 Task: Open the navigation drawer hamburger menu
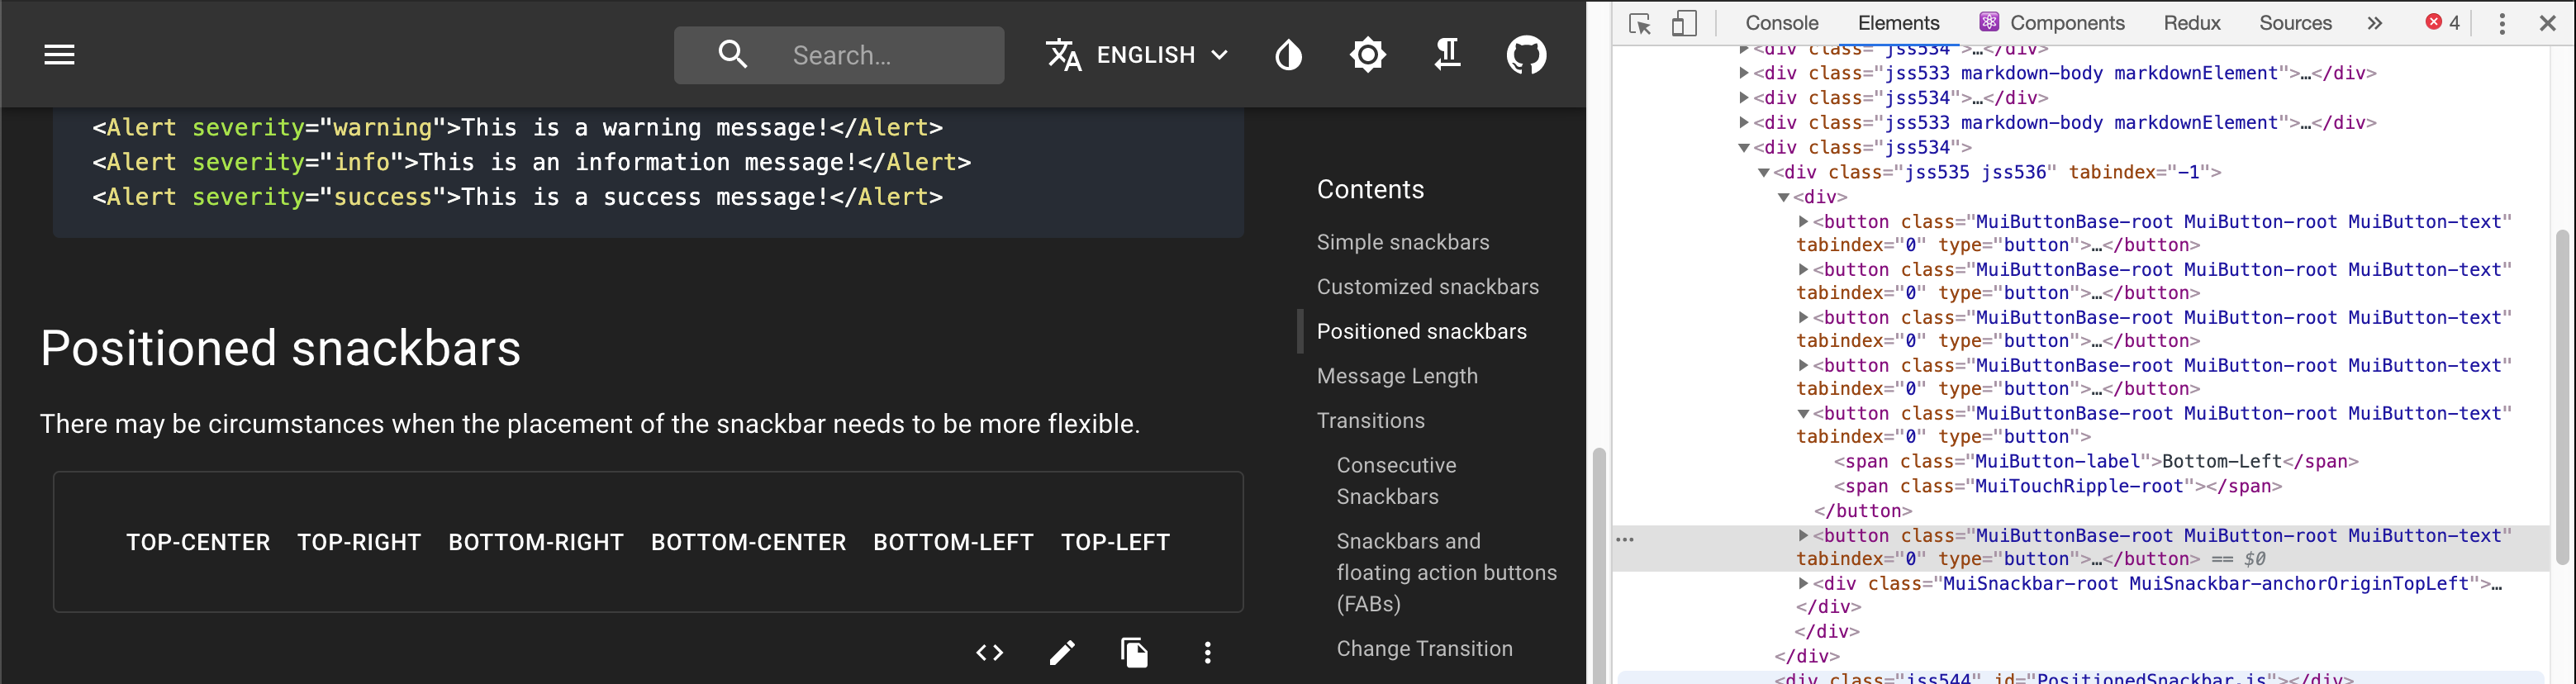coord(59,54)
